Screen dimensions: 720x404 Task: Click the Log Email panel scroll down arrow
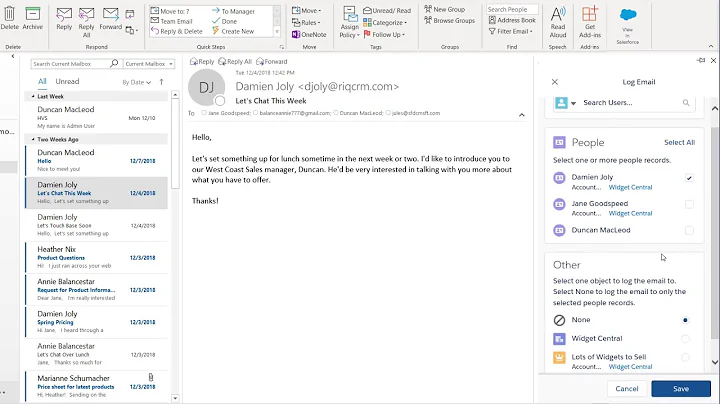(714, 362)
